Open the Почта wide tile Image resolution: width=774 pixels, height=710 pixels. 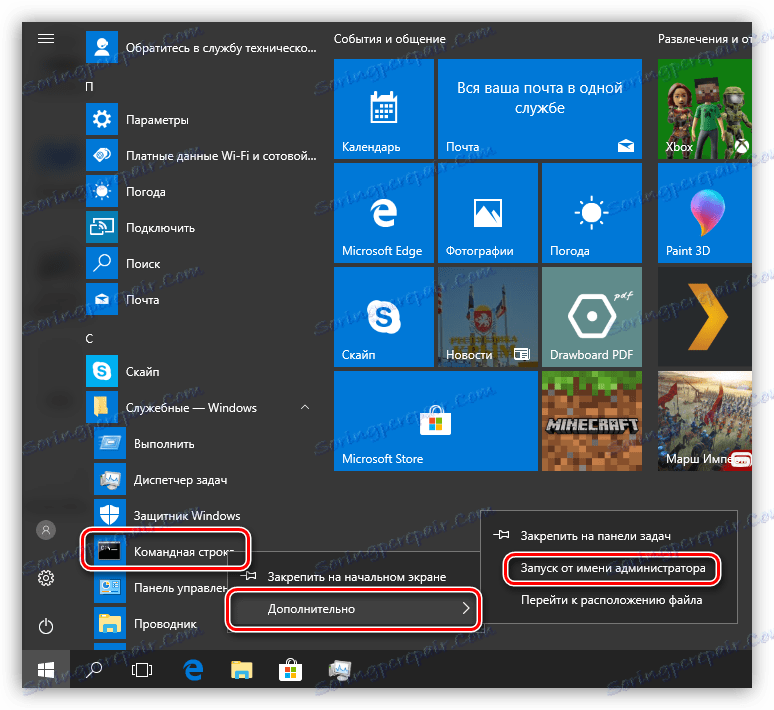[540, 109]
